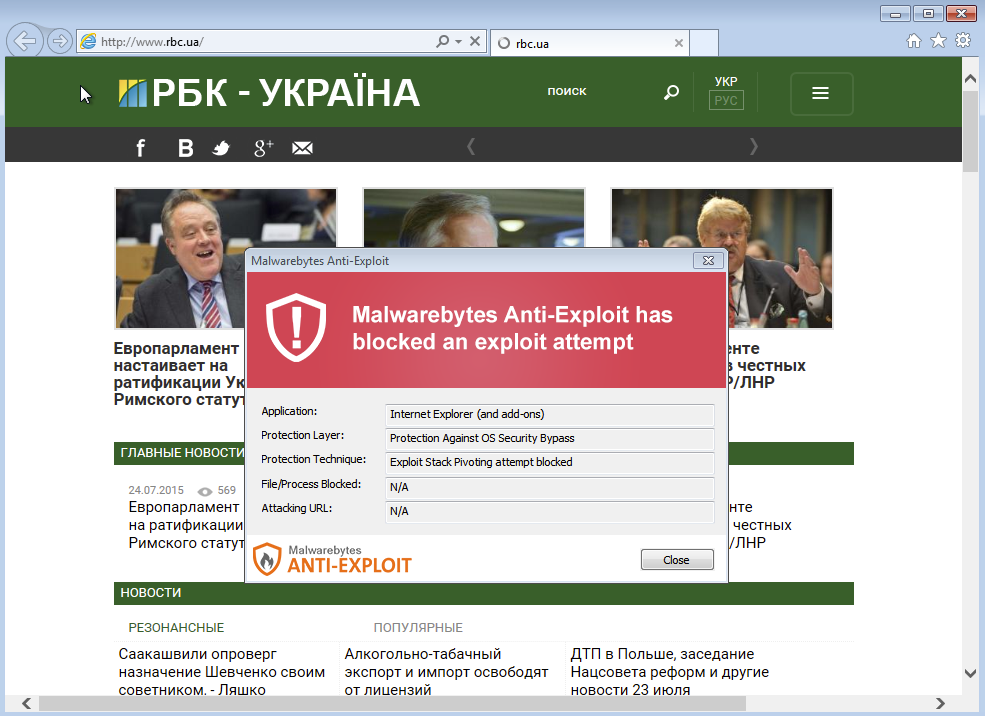Click the URL address field
The height and width of the screenshot is (716, 985).
pyautogui.click(x=260, y=42)
